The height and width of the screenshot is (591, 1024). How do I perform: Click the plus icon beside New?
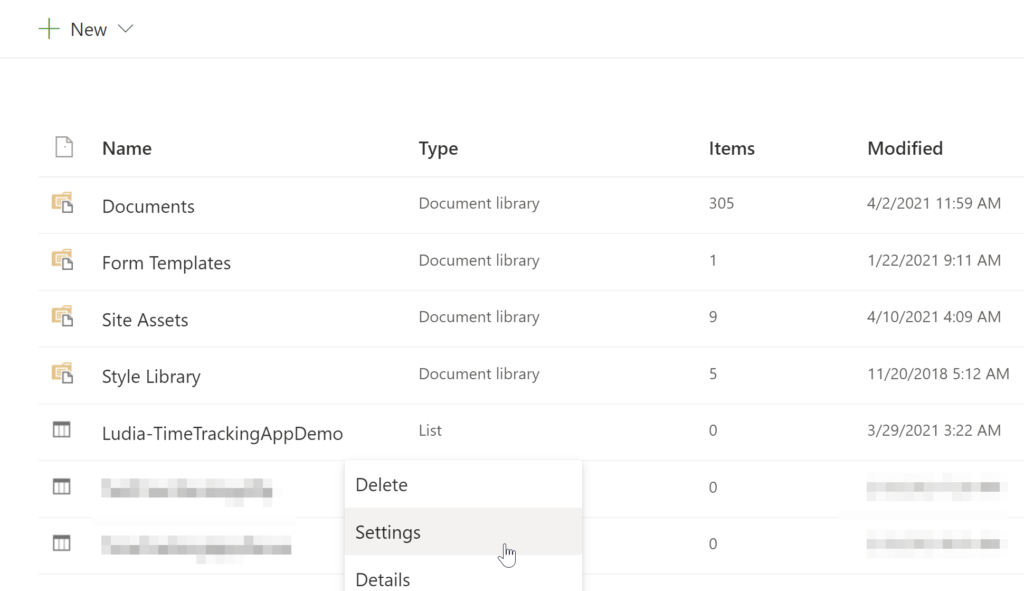coord(48,29)
